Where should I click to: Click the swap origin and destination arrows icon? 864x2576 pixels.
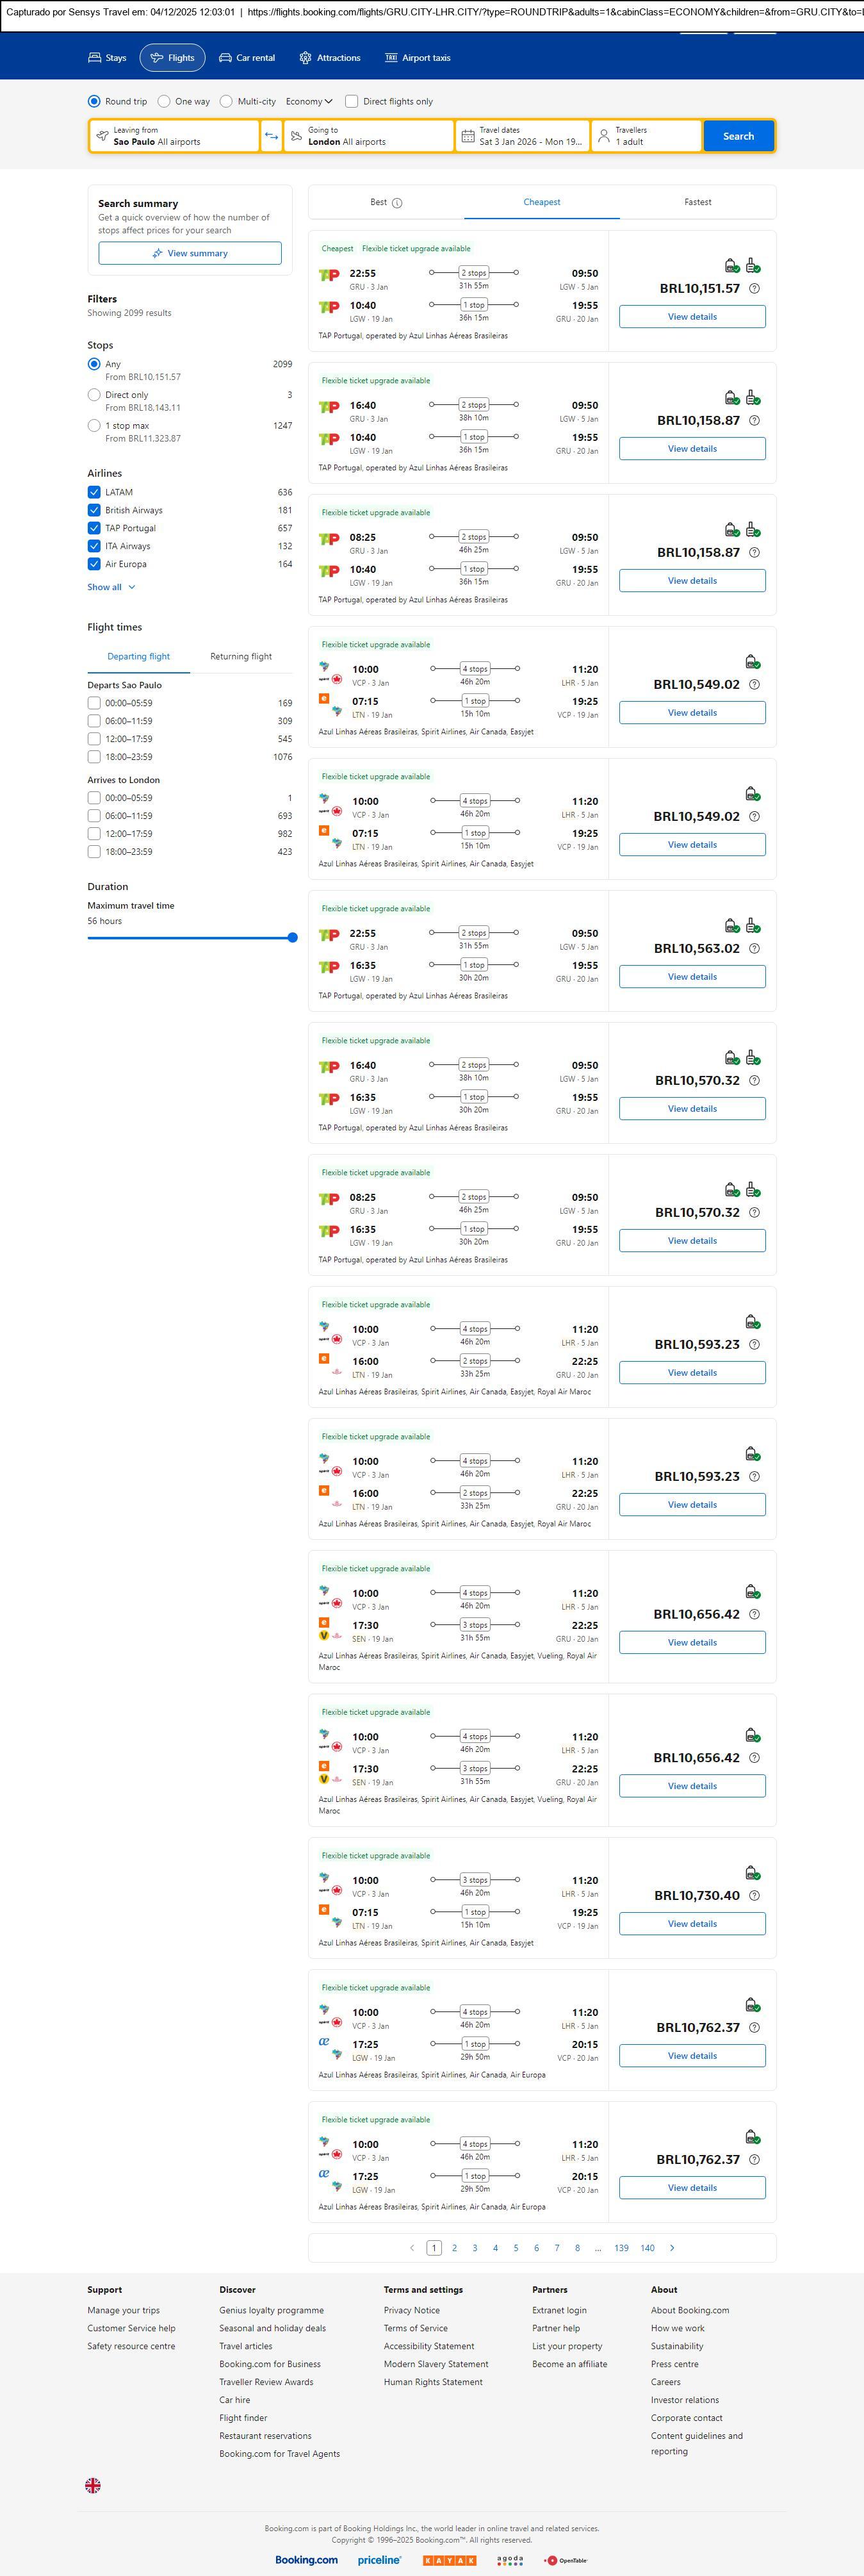[x=271, y=136]
